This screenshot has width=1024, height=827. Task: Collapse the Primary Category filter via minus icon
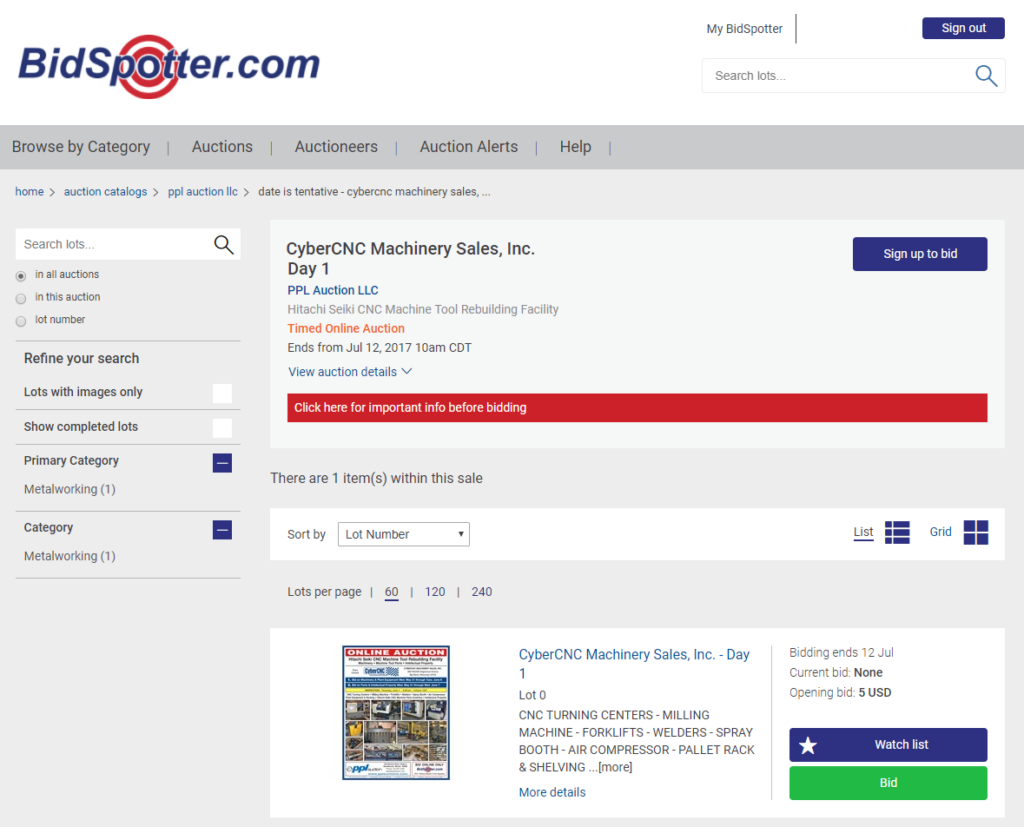222,462
